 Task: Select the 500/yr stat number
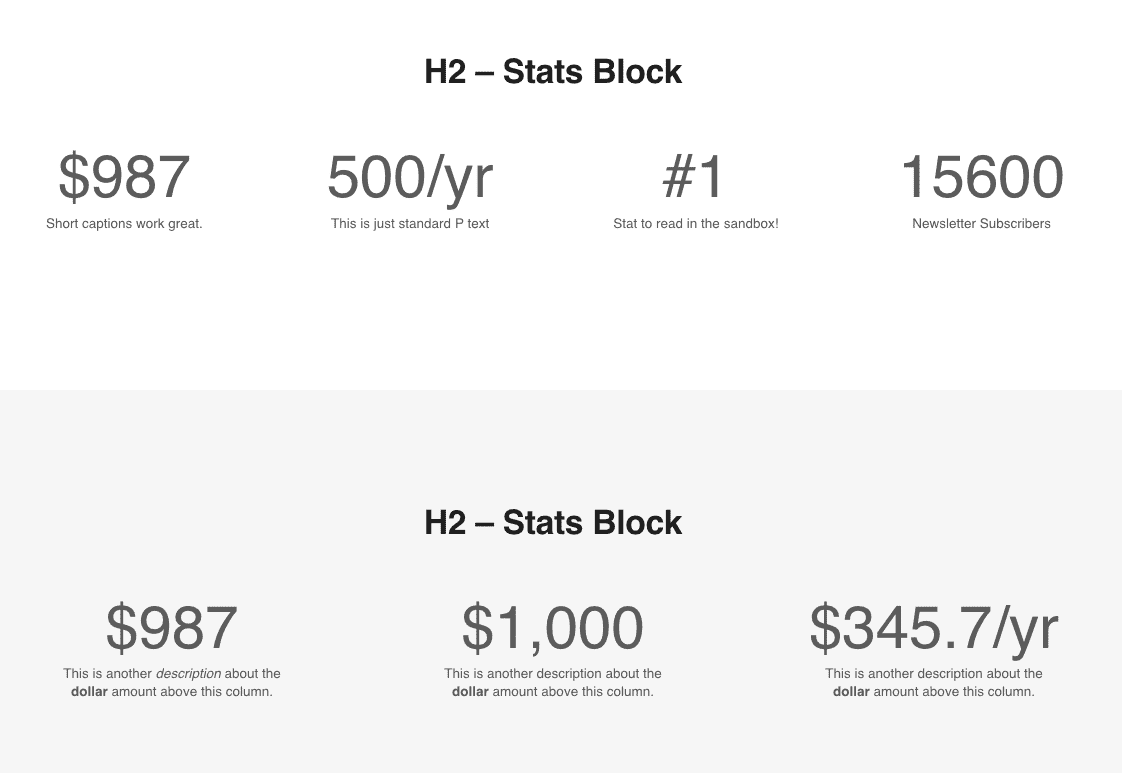point(410,177)
